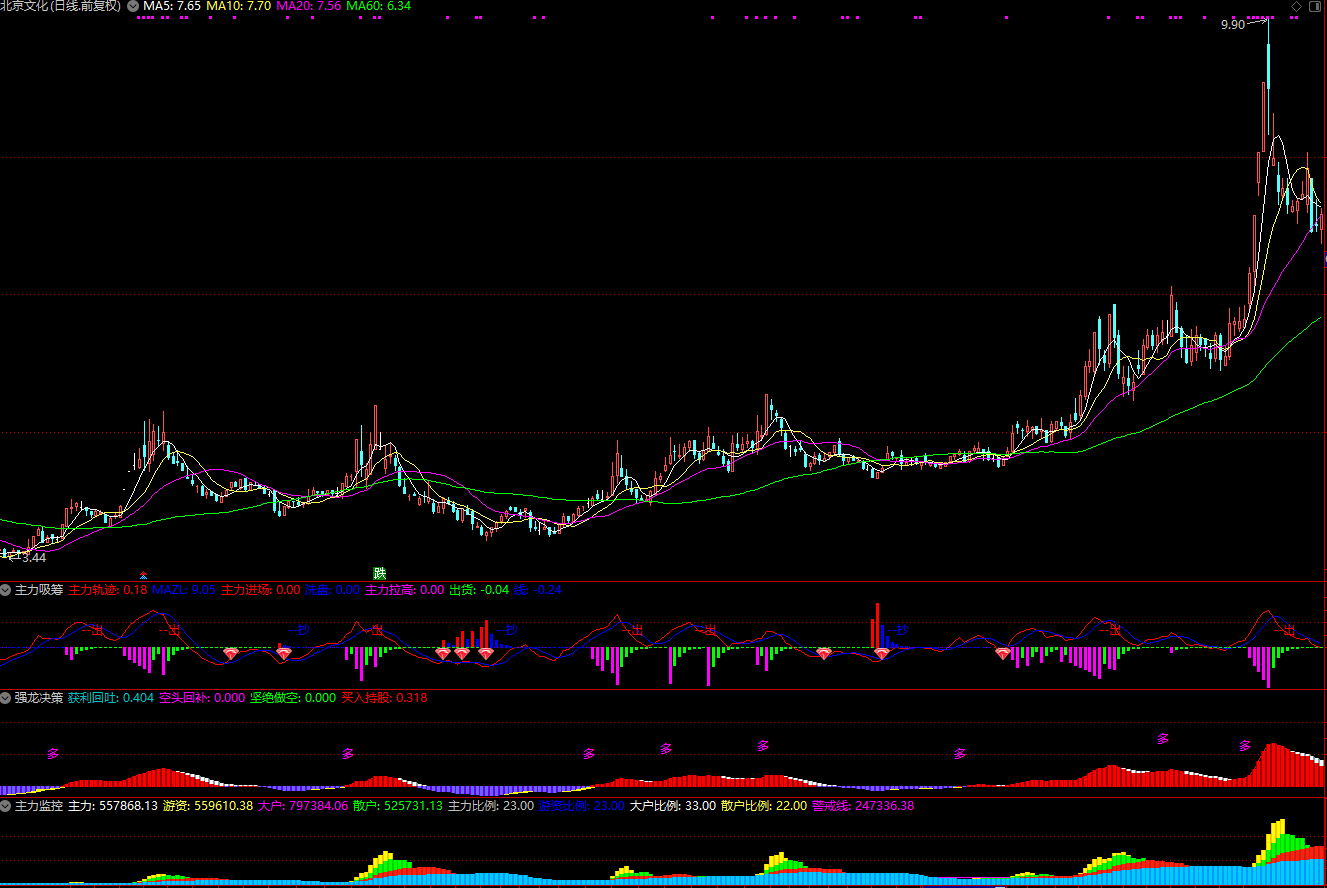Click the 主力监控 indicator name
This screenshot has height=888, width=1327.
39,805
